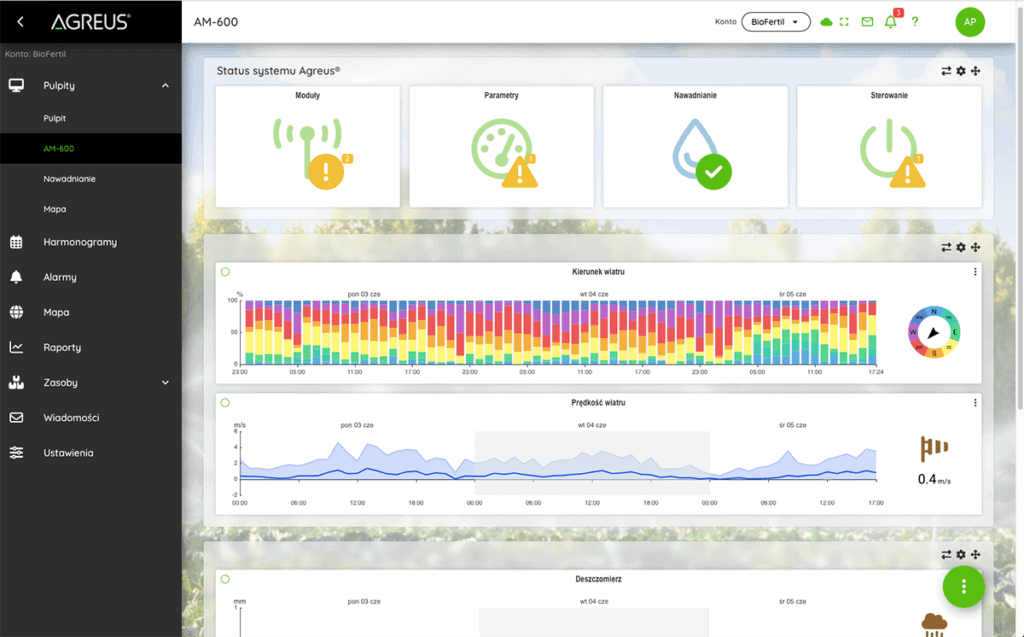Viewport: 1024px width, 637px height.
Task: Click swap arrows icon in Status systemu panel
Action: point(946,71)
